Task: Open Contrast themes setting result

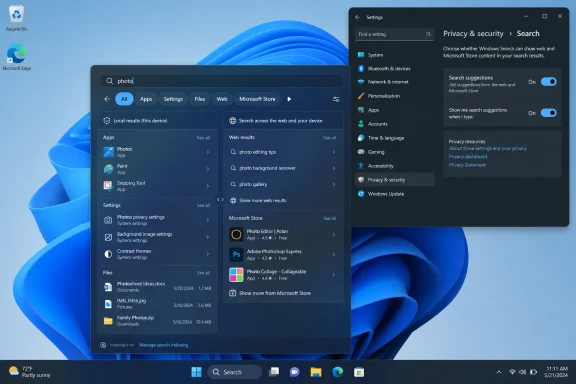Action: (157, 254)
